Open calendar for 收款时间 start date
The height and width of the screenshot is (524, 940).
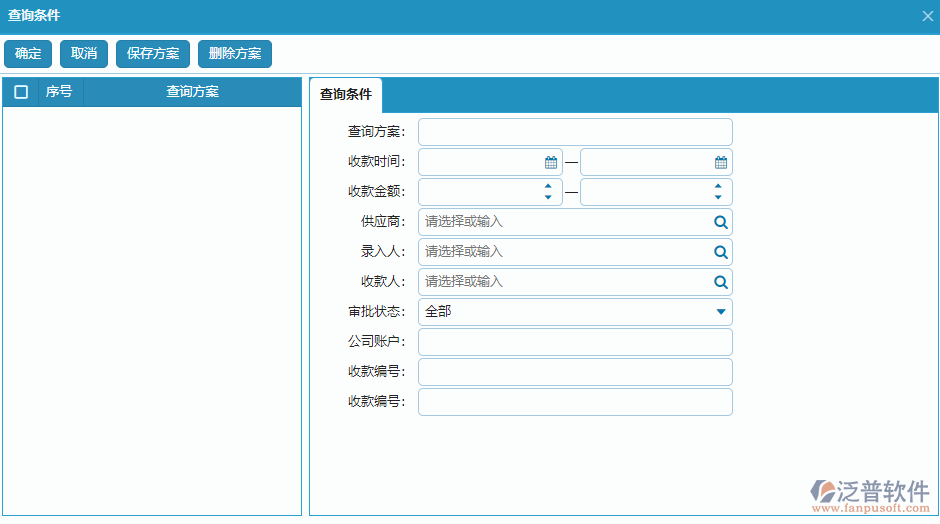[x=550, y=162]
